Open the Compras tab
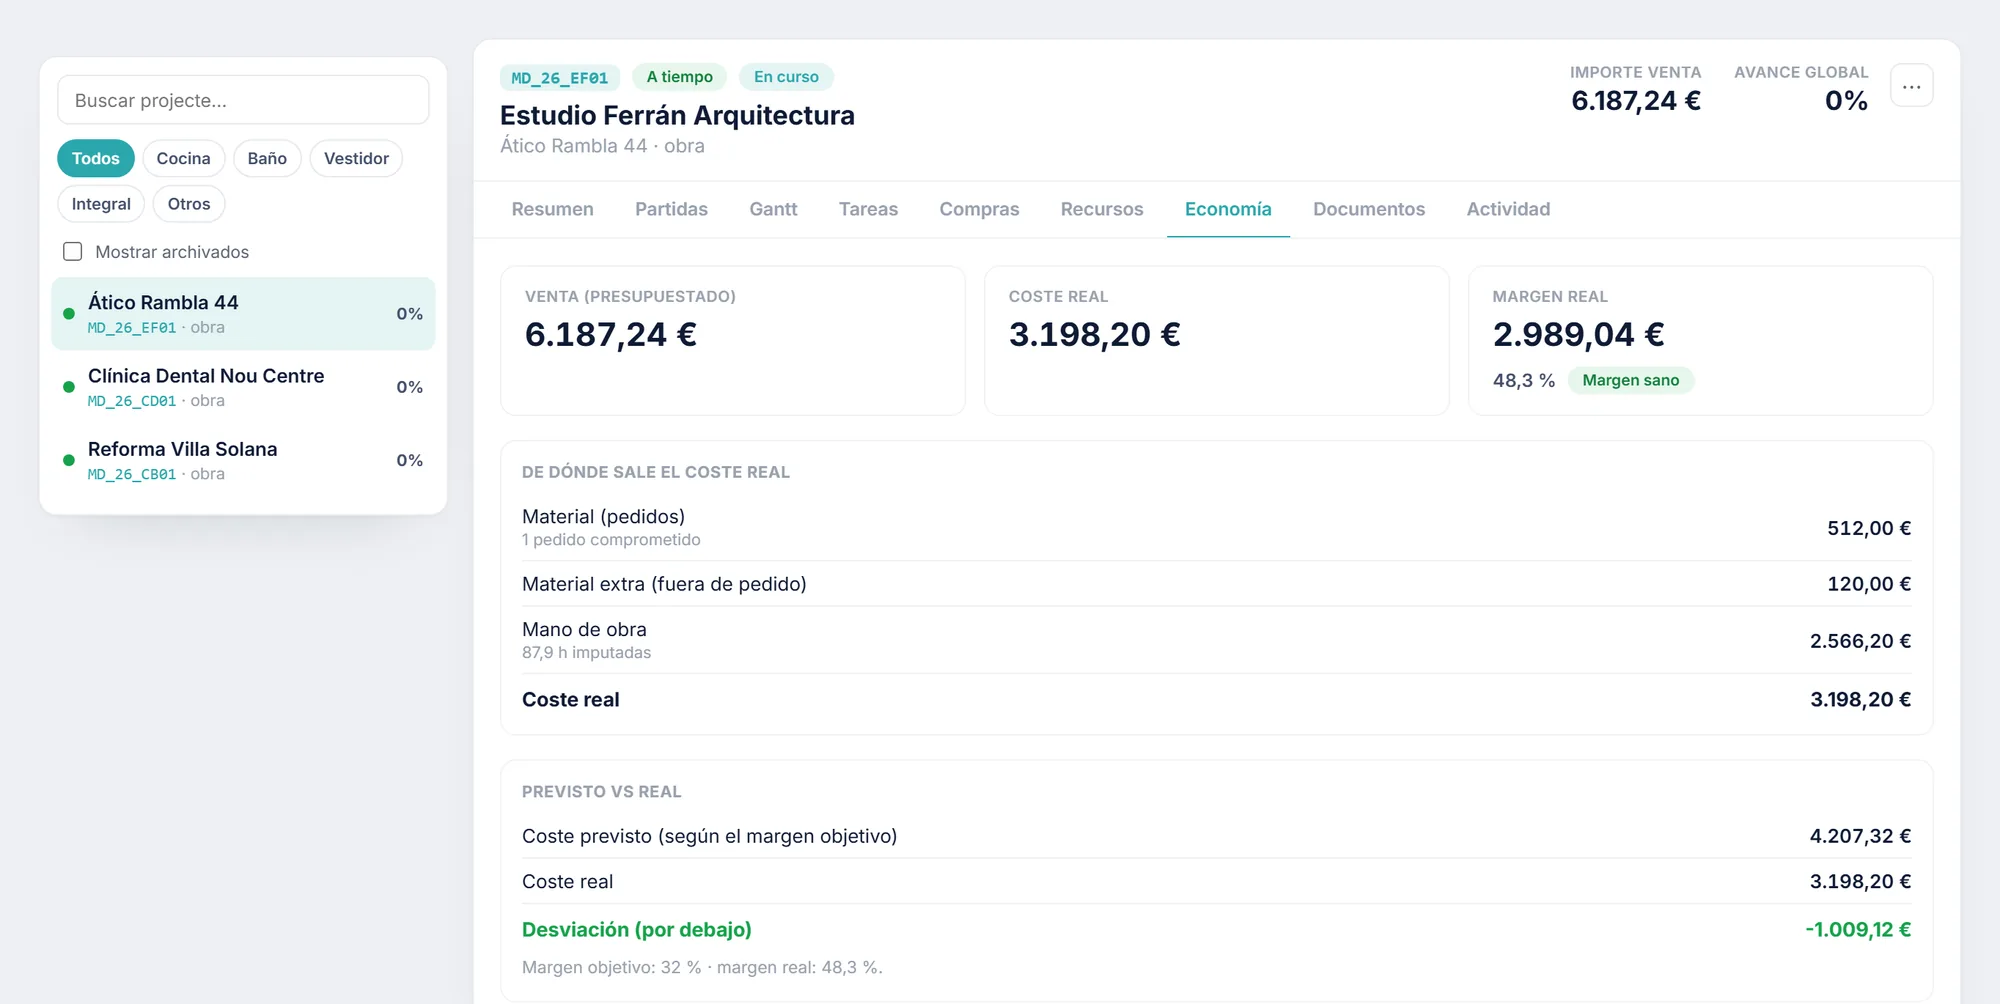The width and height of the screenshot is (2000, 1004). coord(980,209)
